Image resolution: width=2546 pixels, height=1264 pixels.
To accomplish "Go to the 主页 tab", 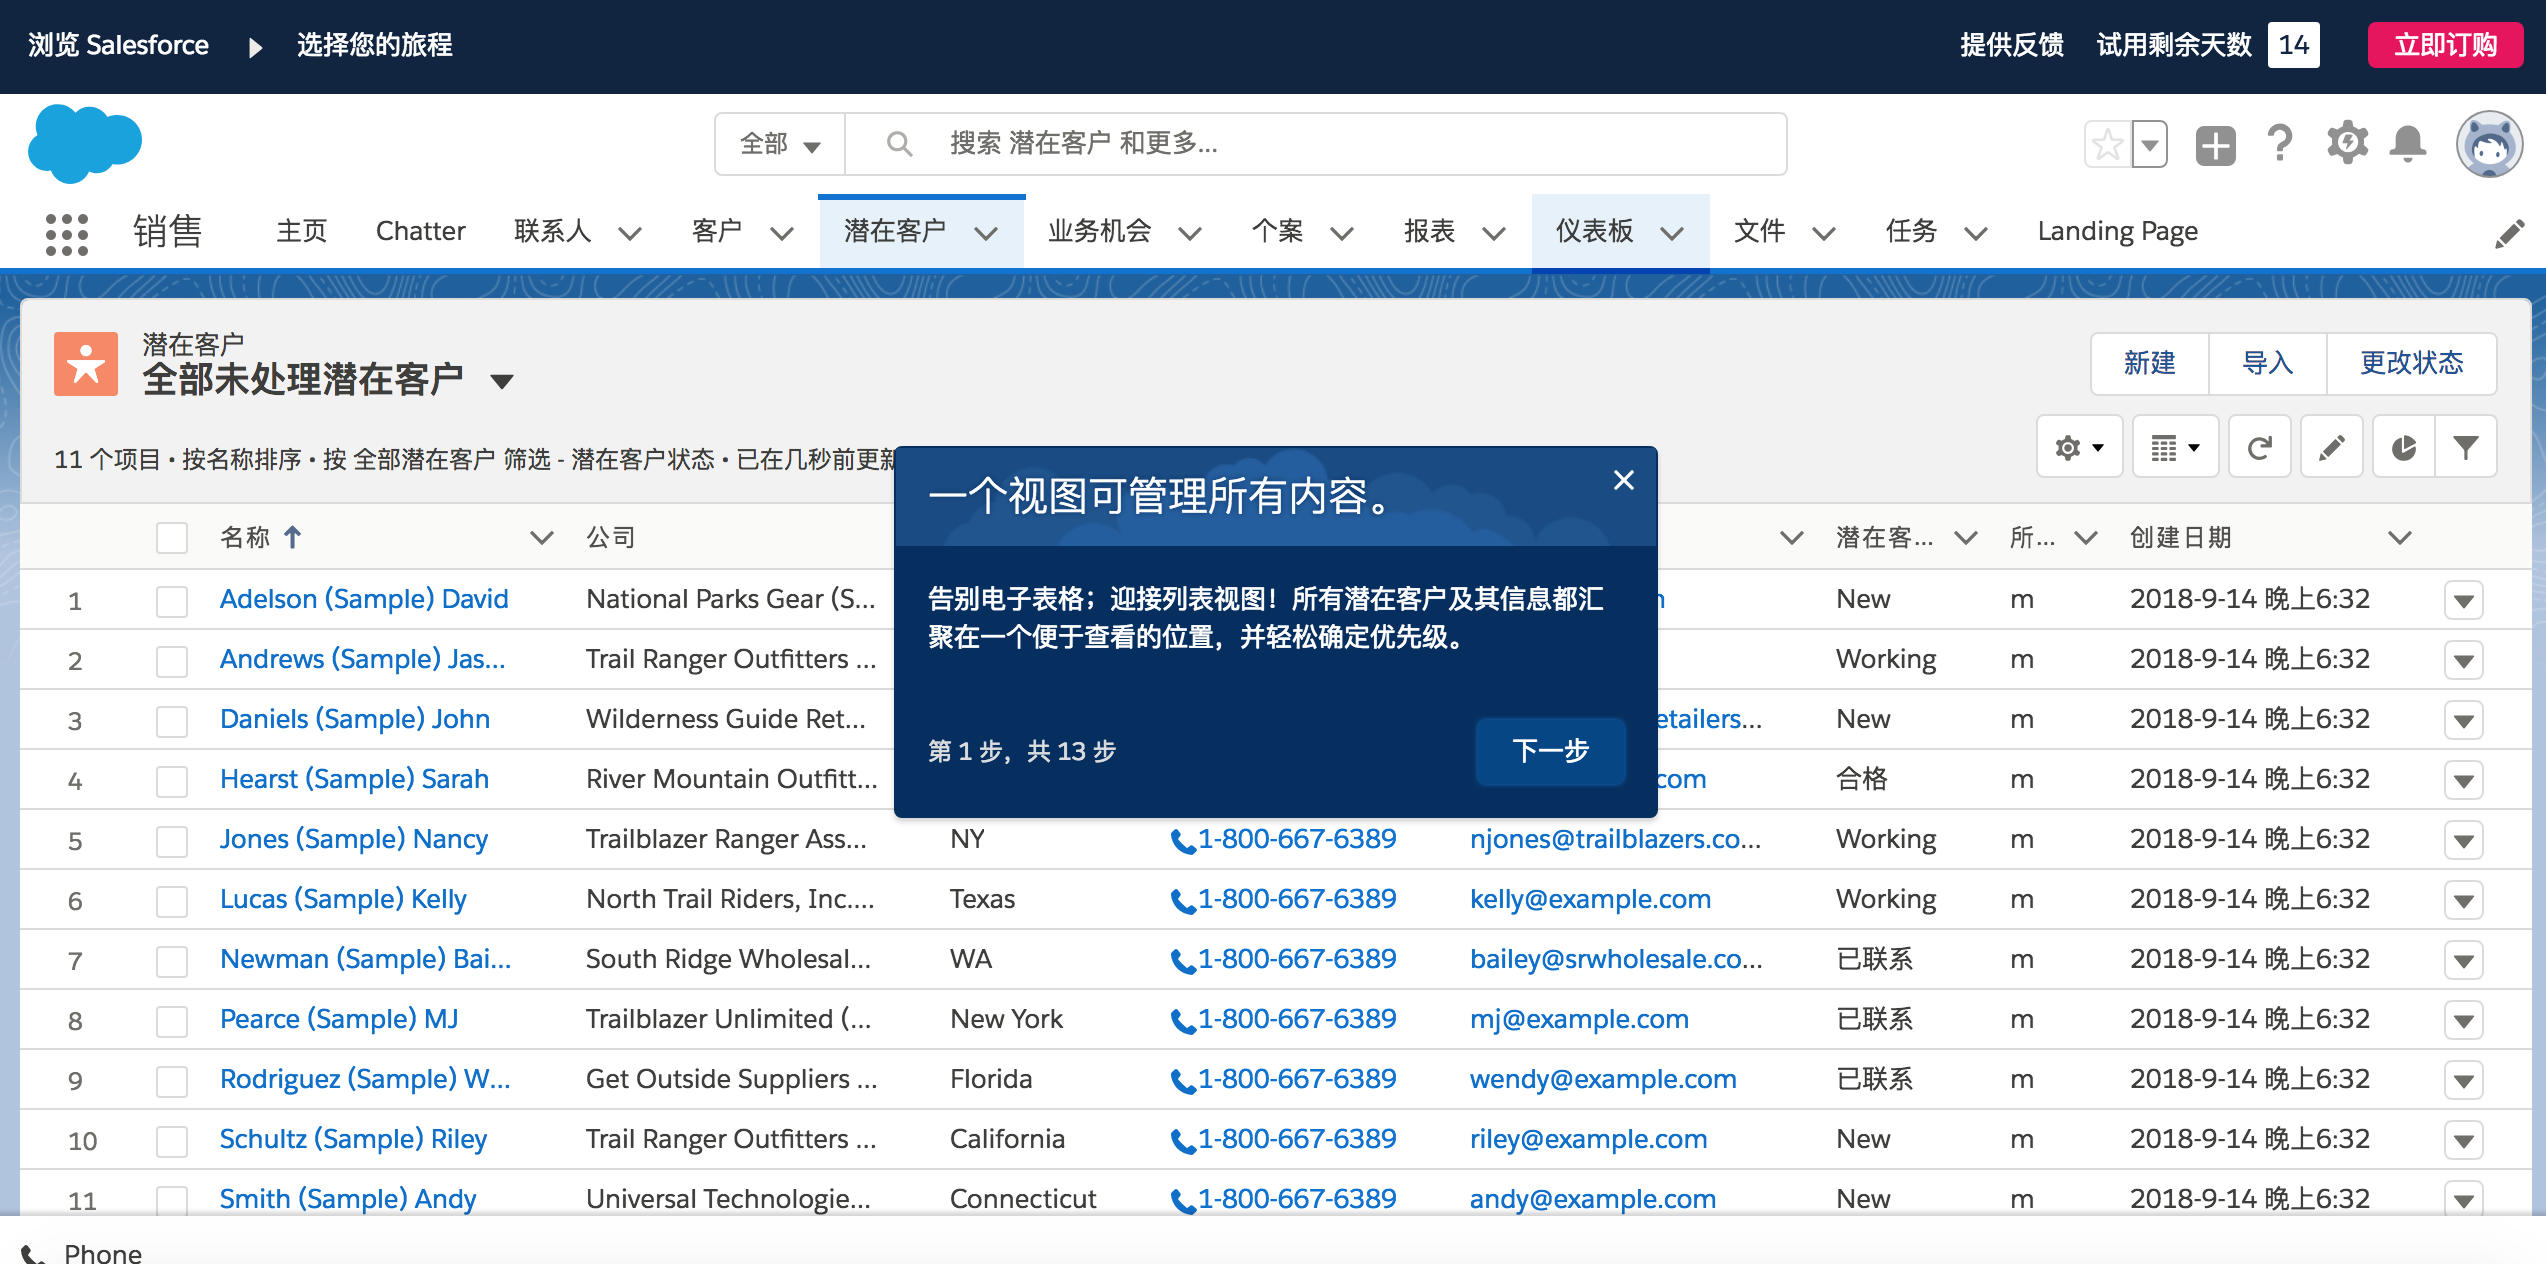I will 302,231.
